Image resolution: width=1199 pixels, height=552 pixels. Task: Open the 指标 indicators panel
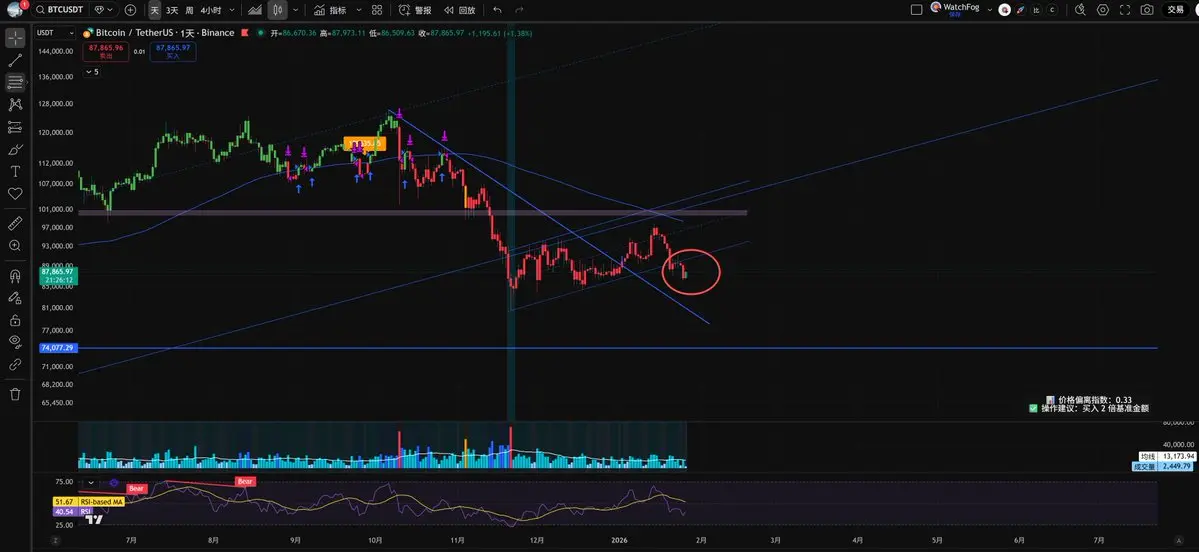point(330,10)
